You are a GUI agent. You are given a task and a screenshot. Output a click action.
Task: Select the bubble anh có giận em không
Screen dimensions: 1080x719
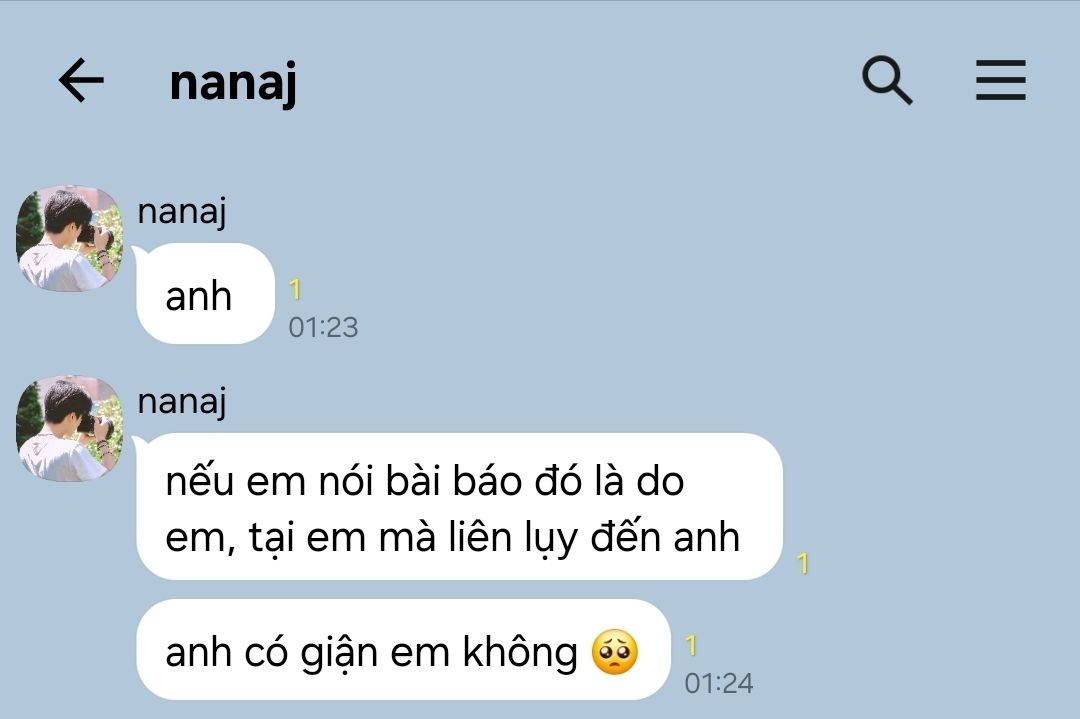[x=403, y=649]
